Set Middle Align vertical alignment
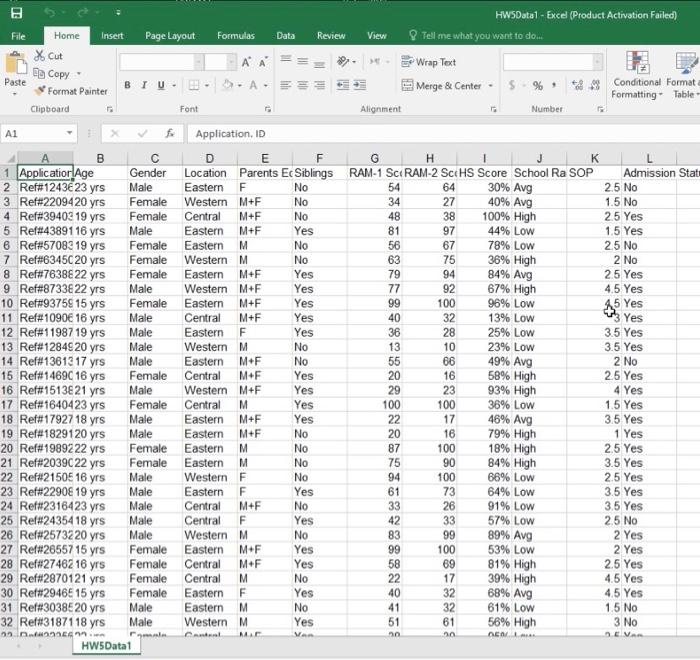Image resolution: width=700 pixels, height=660 pixels. pos(303,61)
